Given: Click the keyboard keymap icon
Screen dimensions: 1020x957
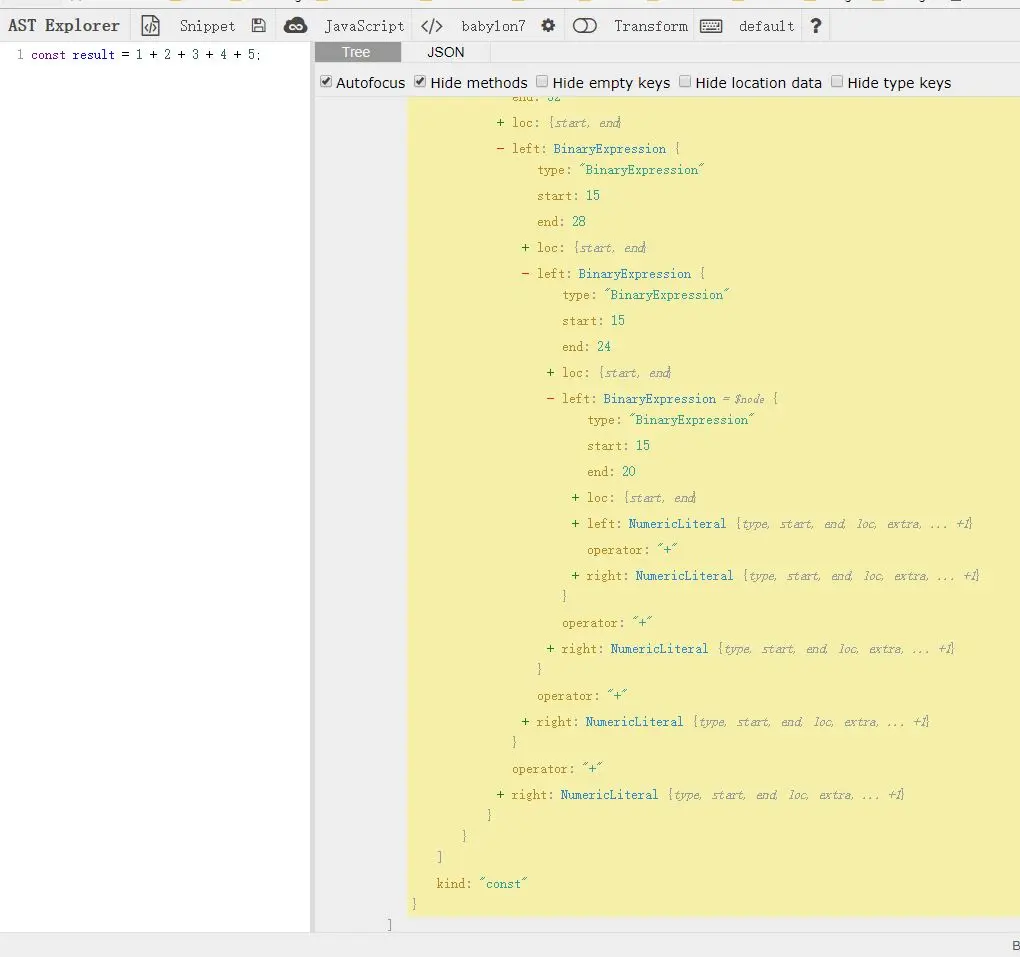Looking at the screenshot, I should [711, 26].
